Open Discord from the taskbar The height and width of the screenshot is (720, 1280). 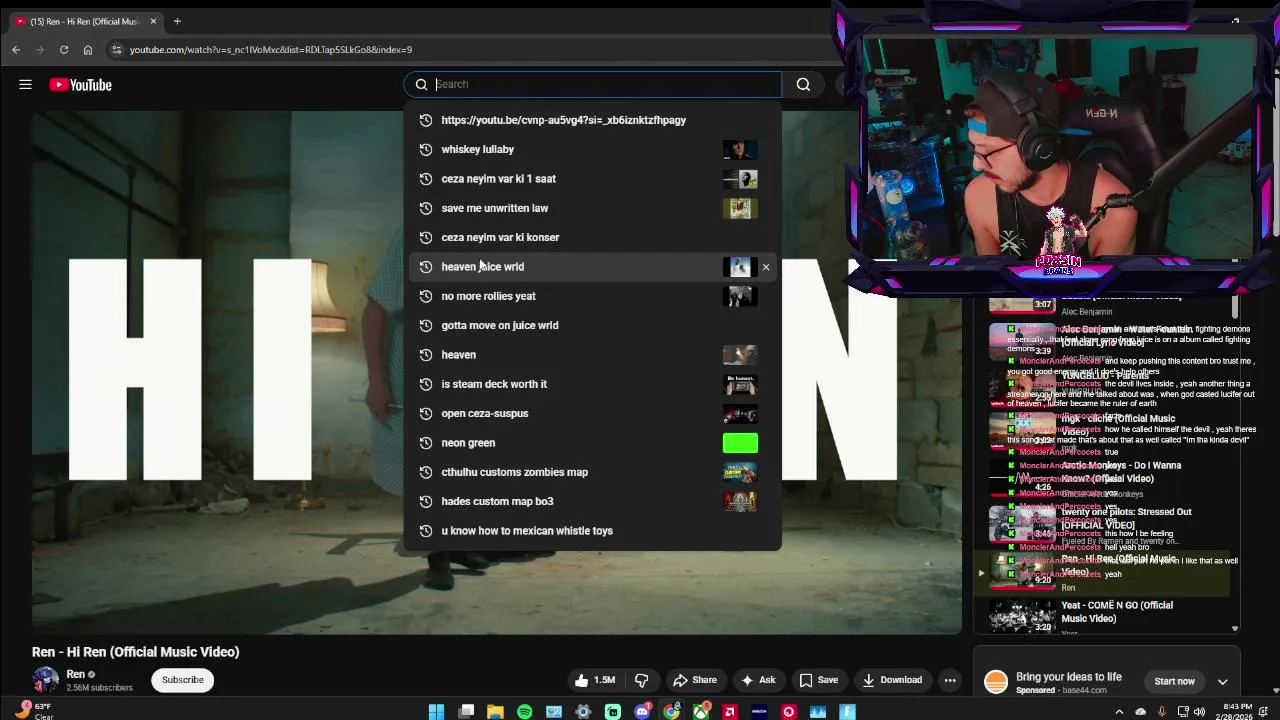pos(643,712)
